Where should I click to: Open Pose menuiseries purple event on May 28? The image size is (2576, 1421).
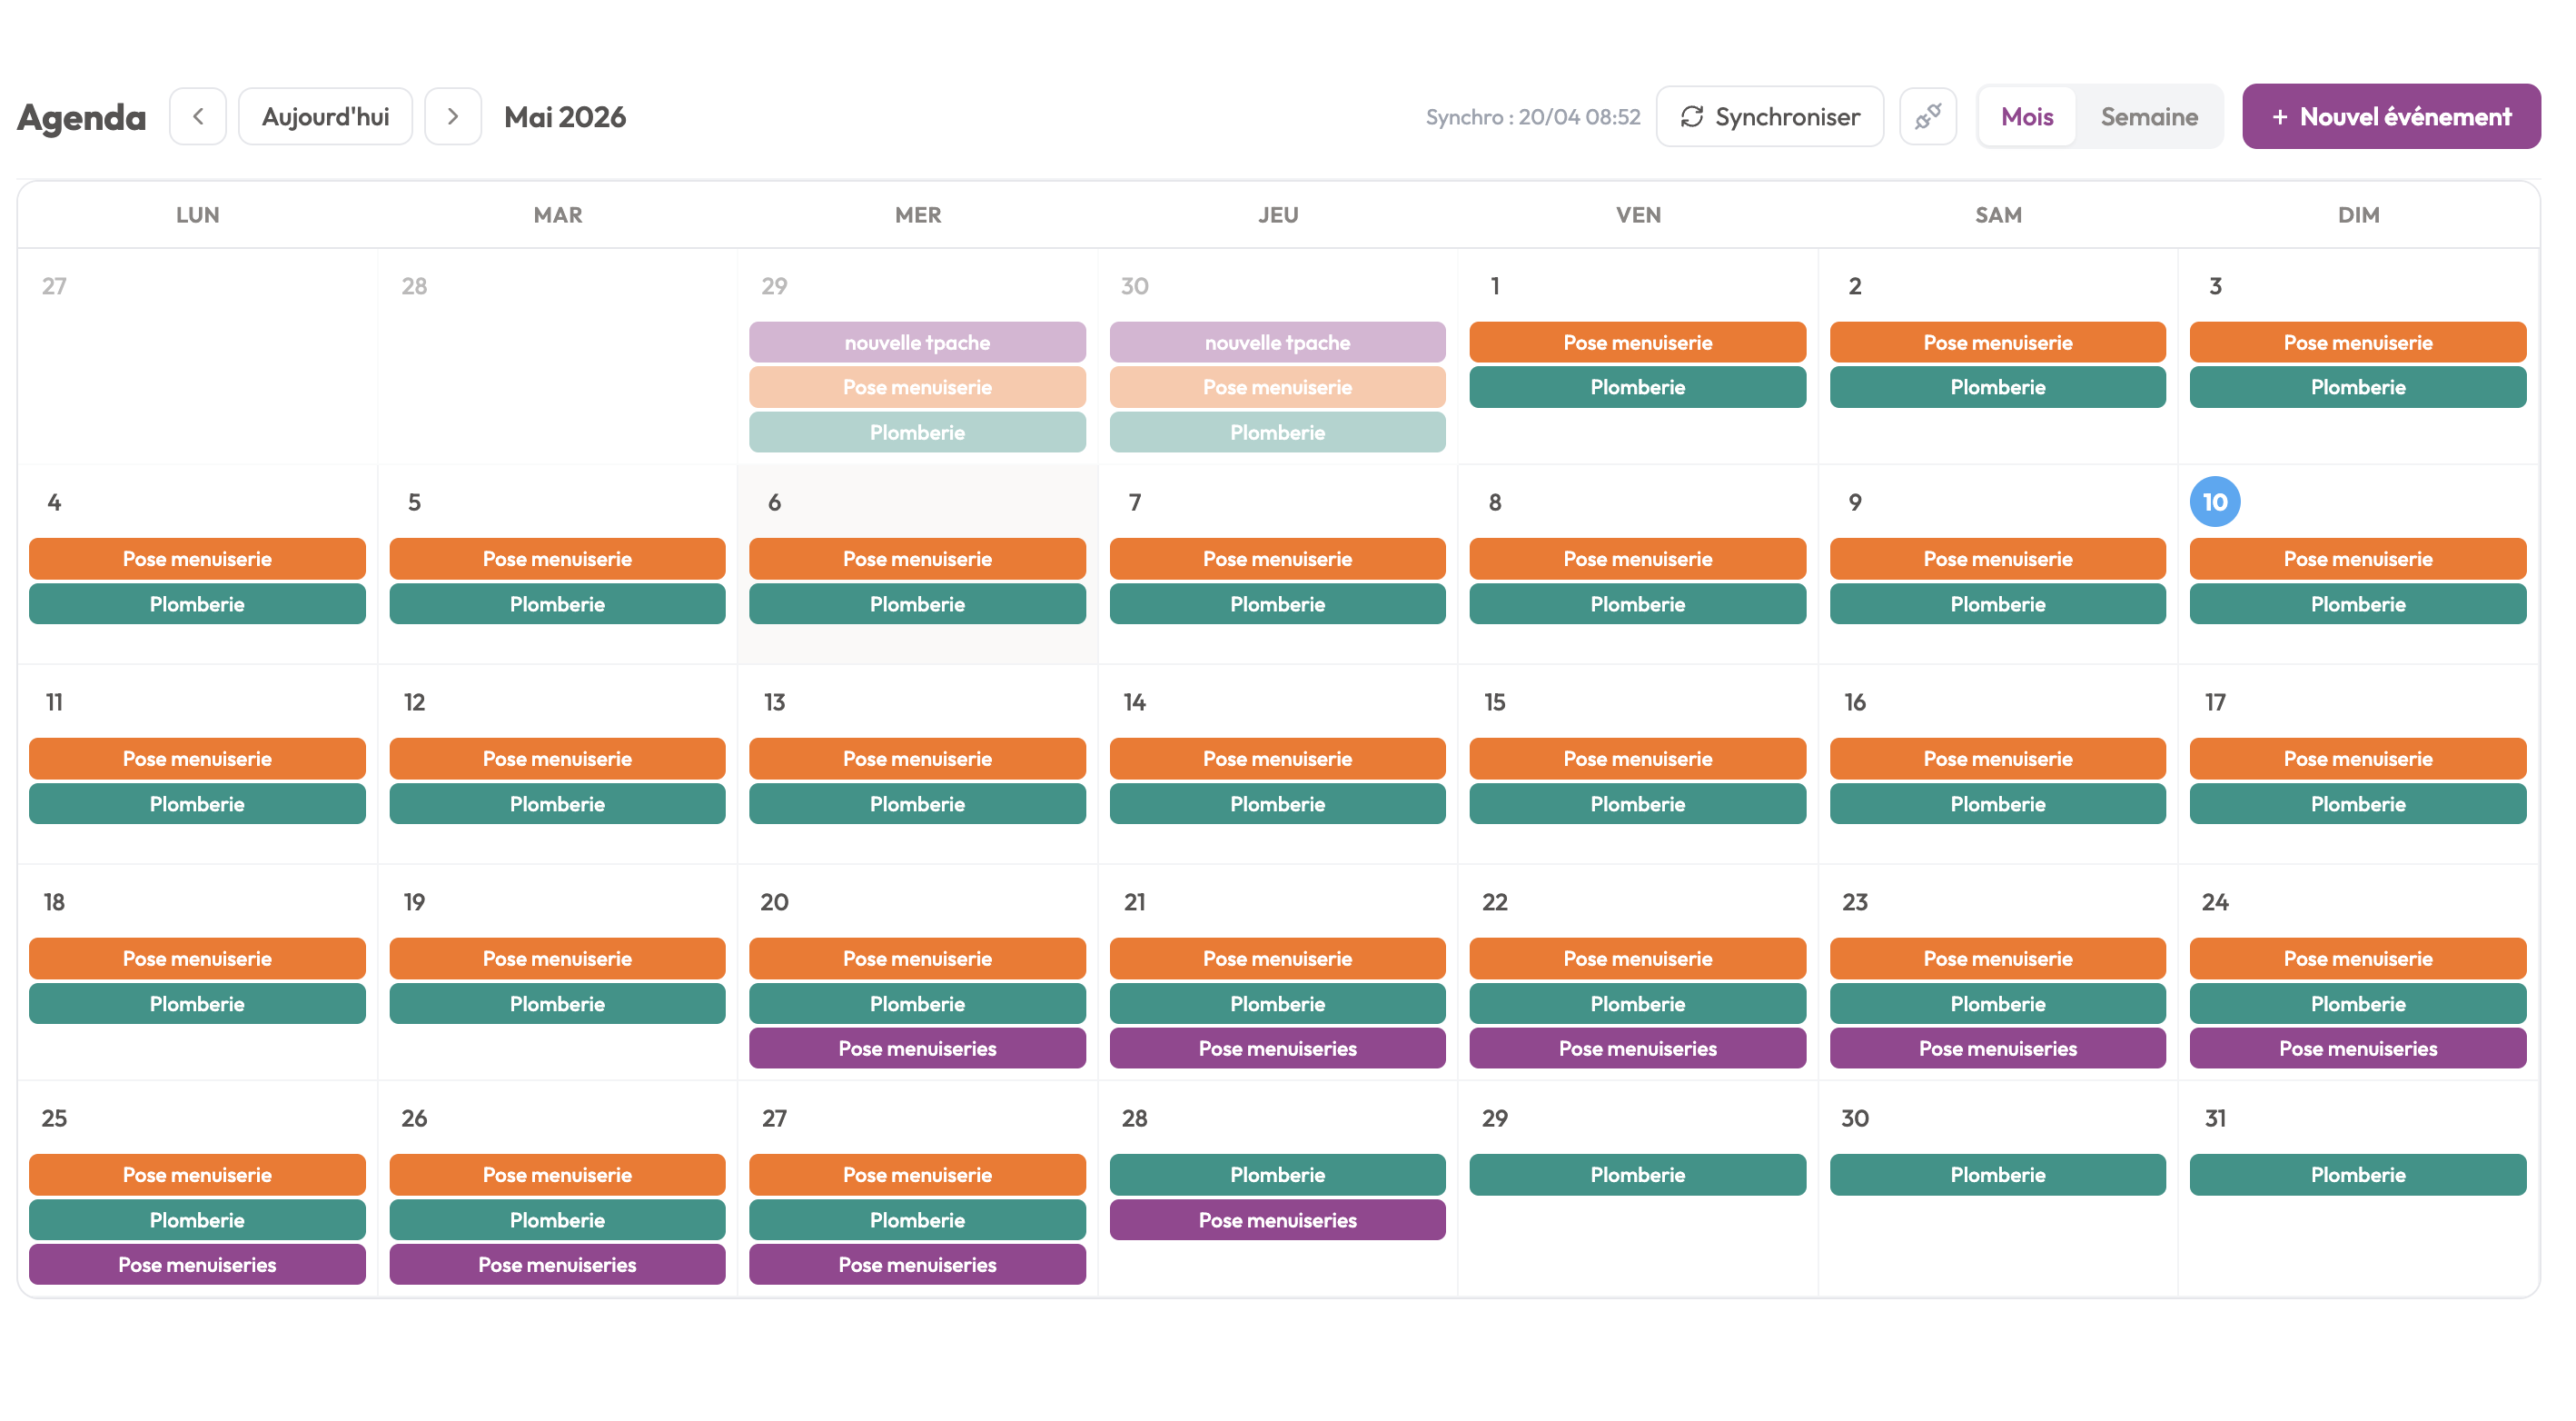(1277, 1220)
